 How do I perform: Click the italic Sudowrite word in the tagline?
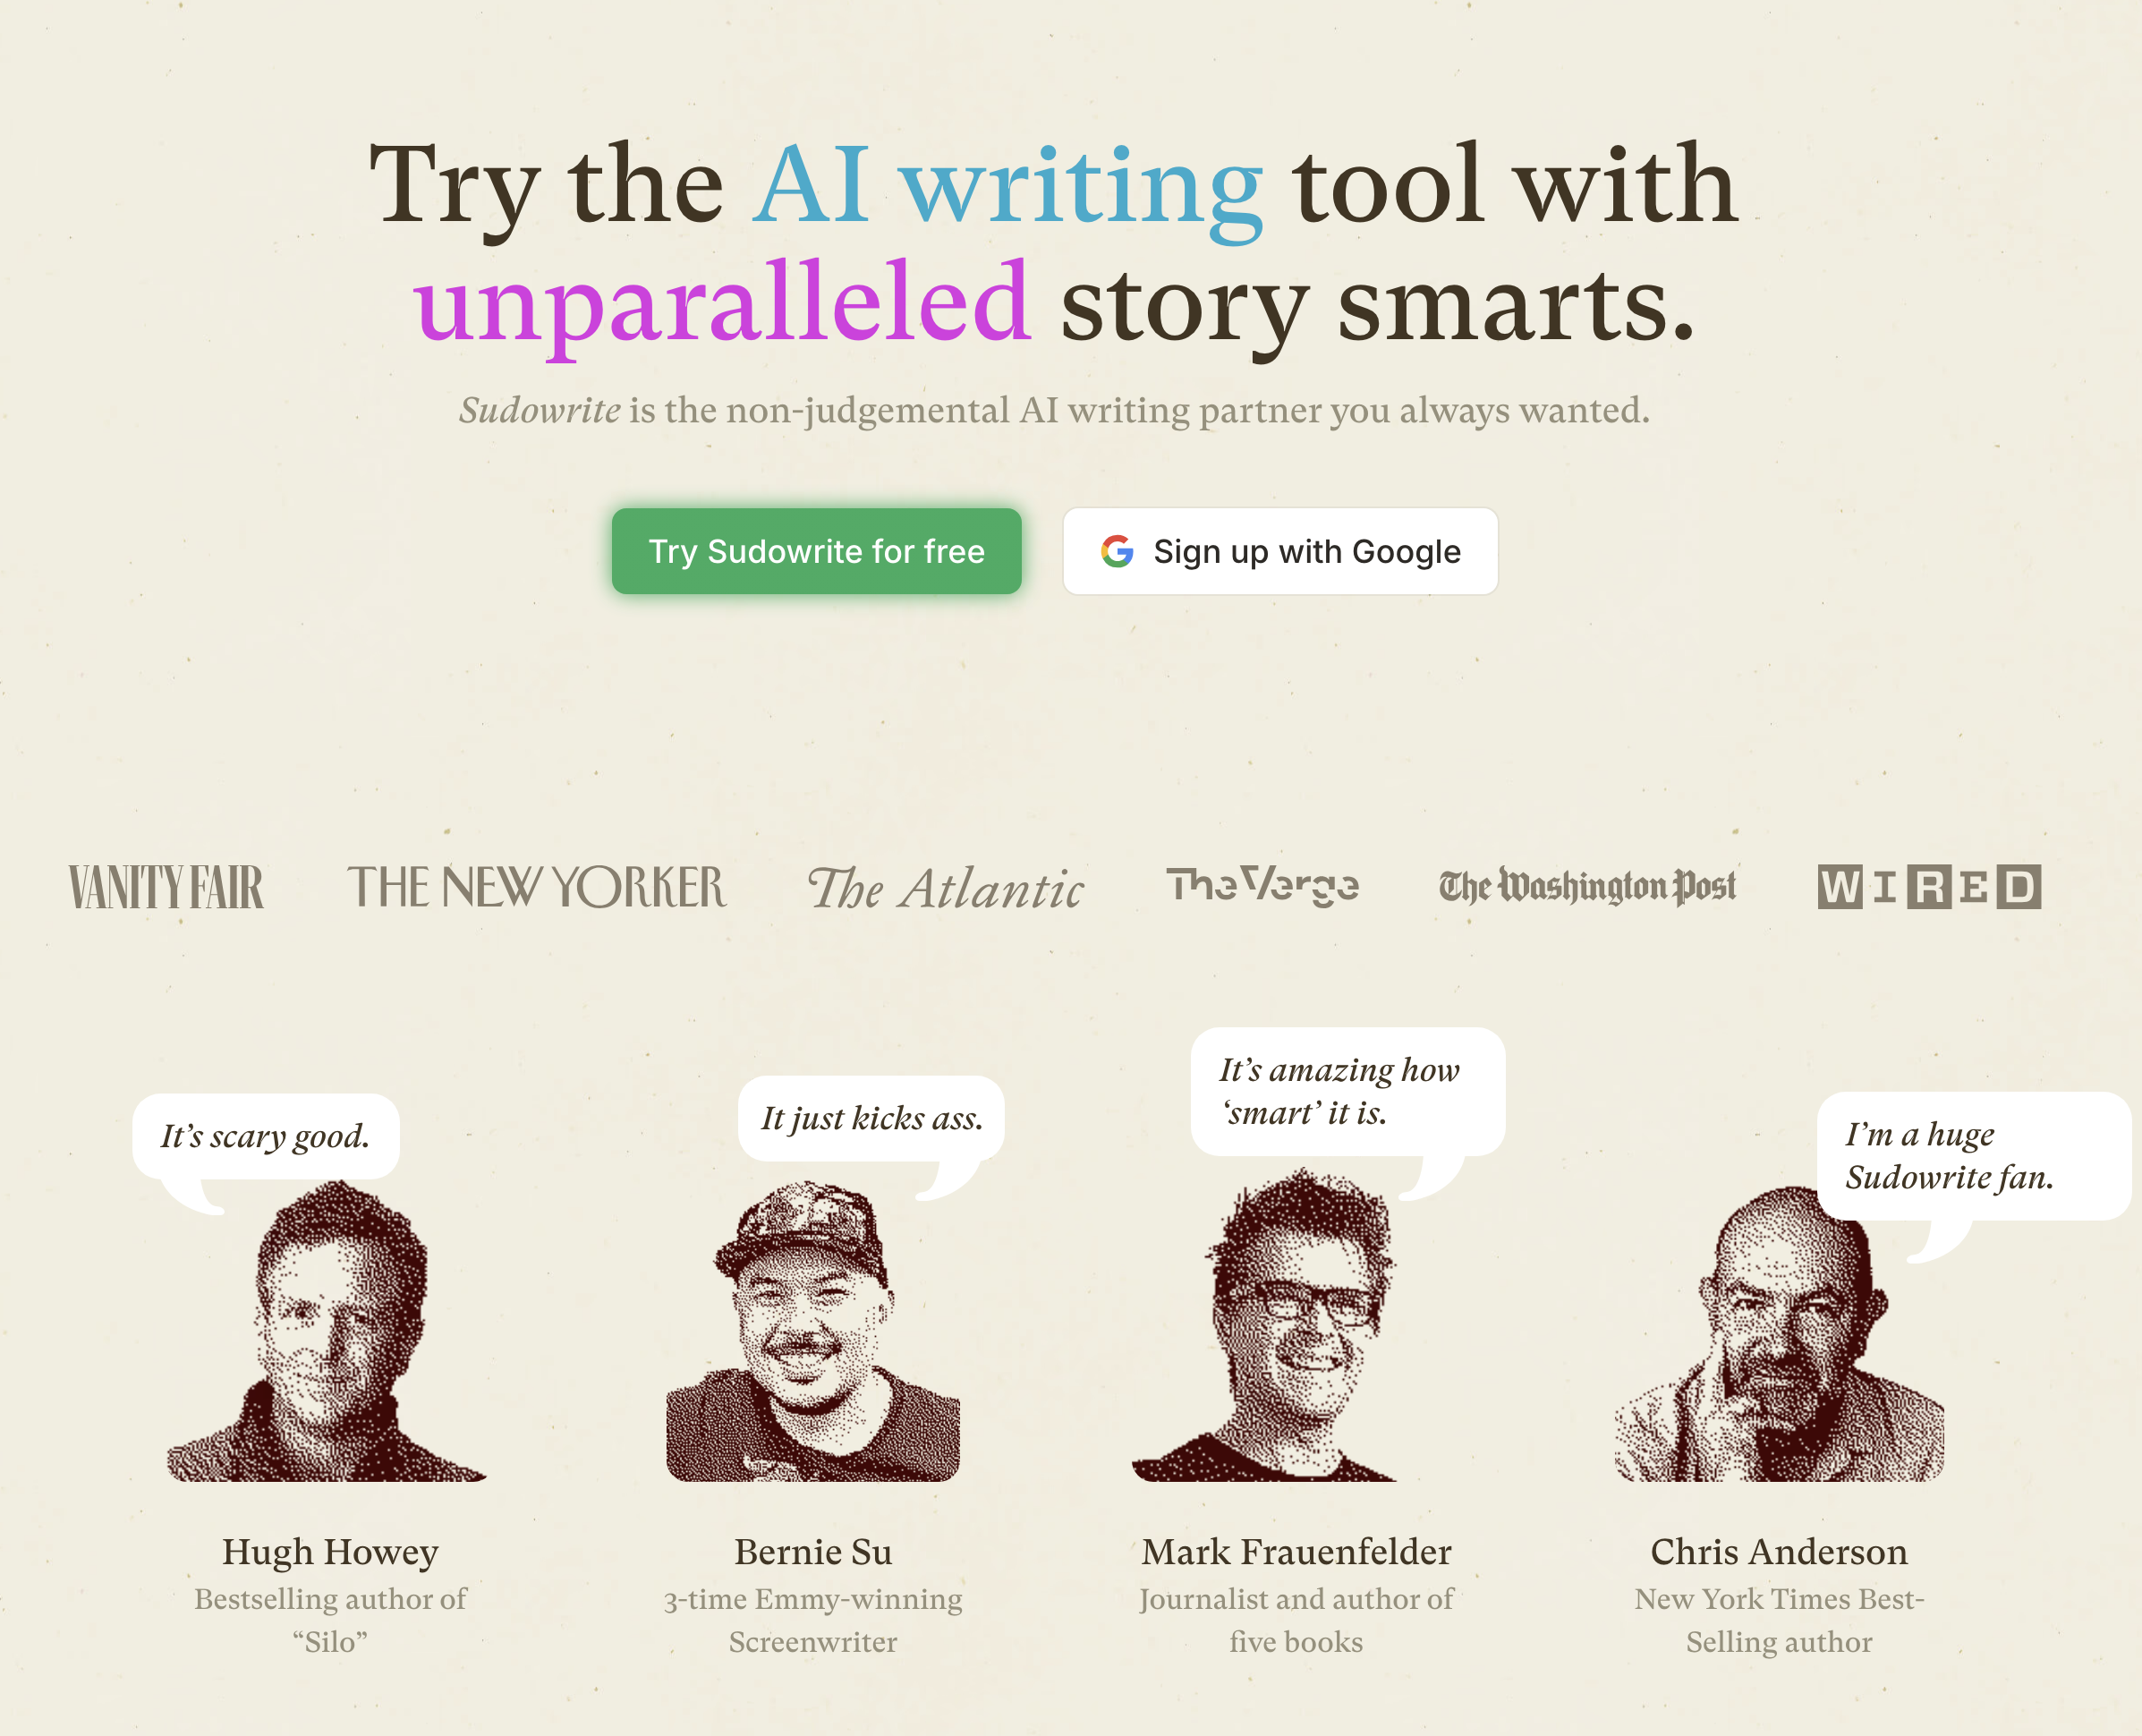pos(540,410)
